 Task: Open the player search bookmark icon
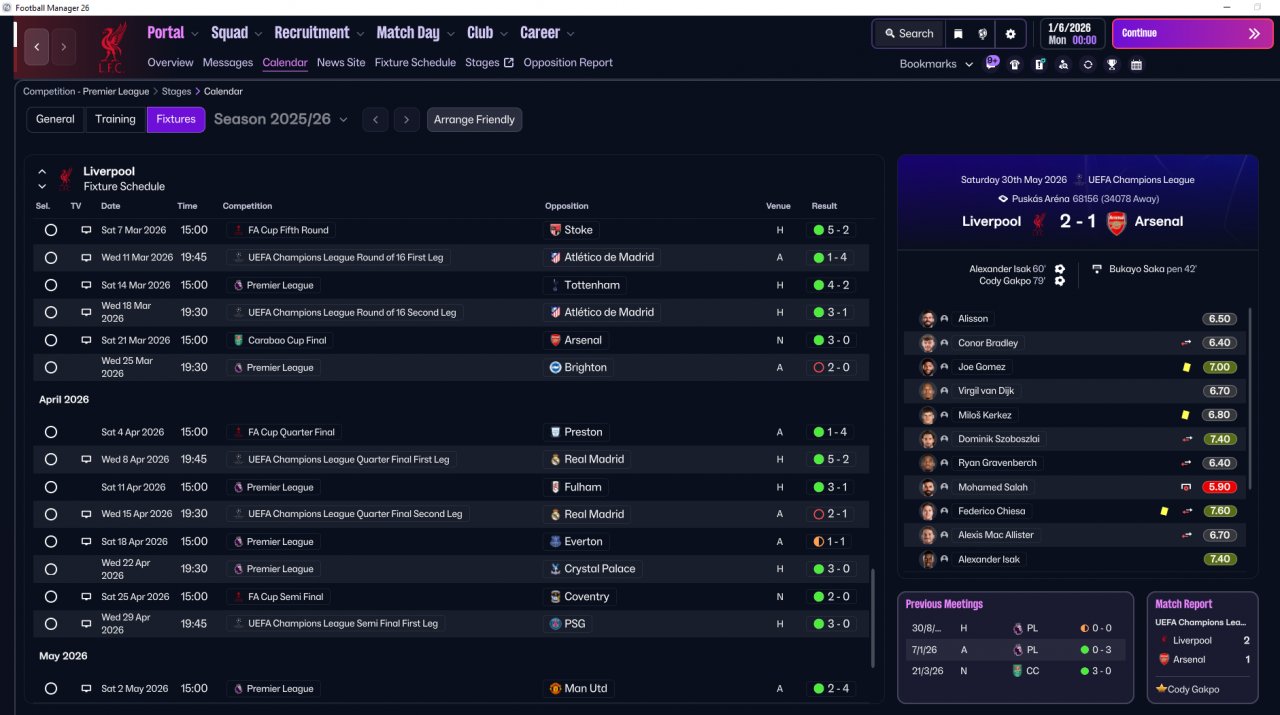[1063, 65]
